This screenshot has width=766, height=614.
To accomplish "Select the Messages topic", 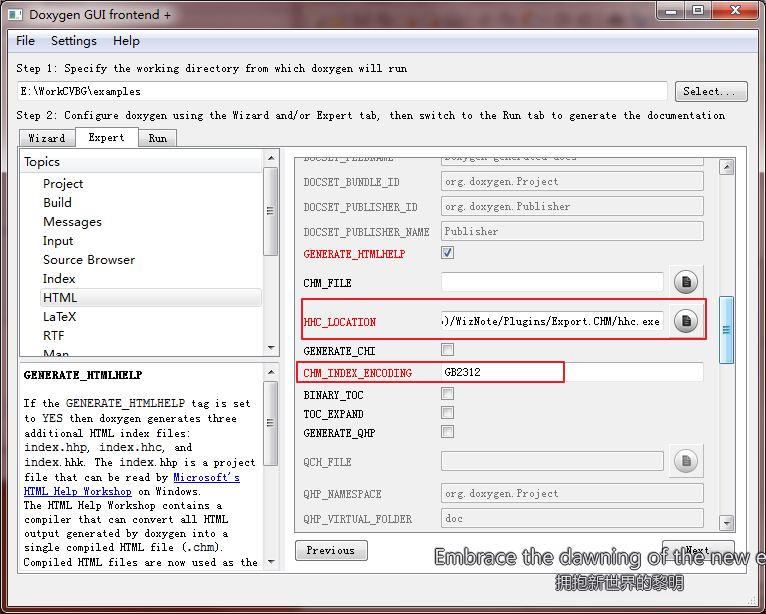I will [72, 222].
